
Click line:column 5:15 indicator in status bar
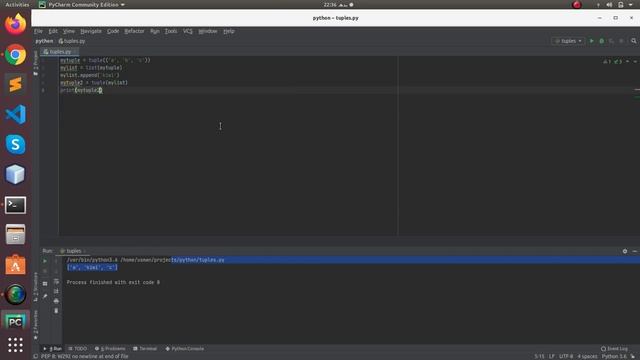click(539, 356)
